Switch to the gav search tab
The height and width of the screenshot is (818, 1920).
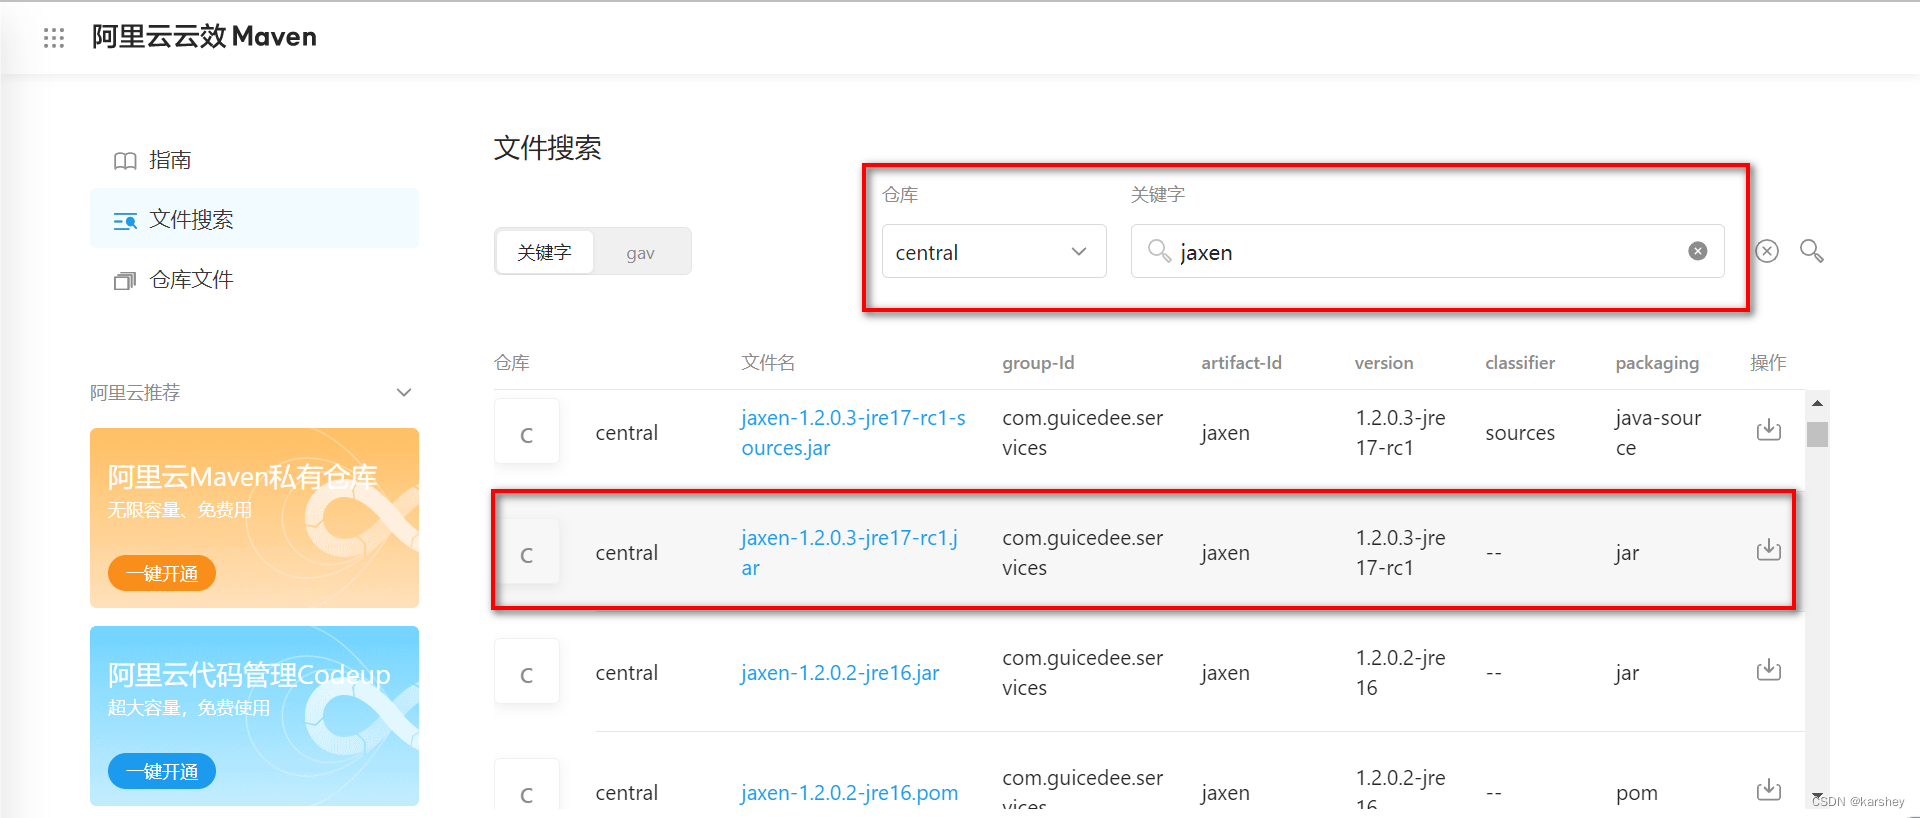[x=640, y=252]
